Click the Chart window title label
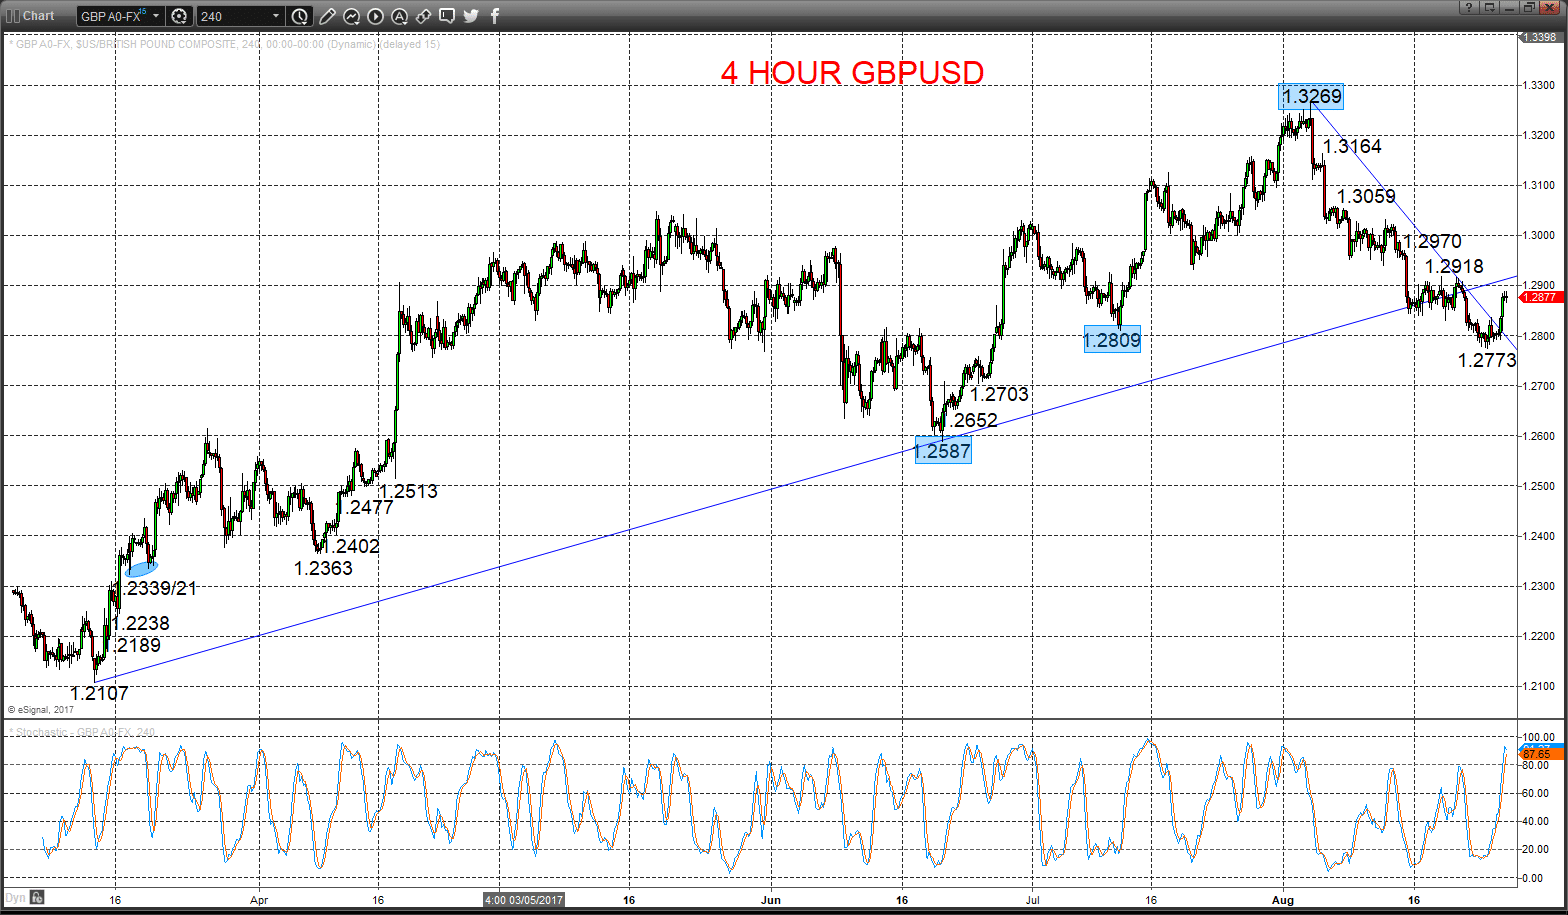 click(39, 16)
